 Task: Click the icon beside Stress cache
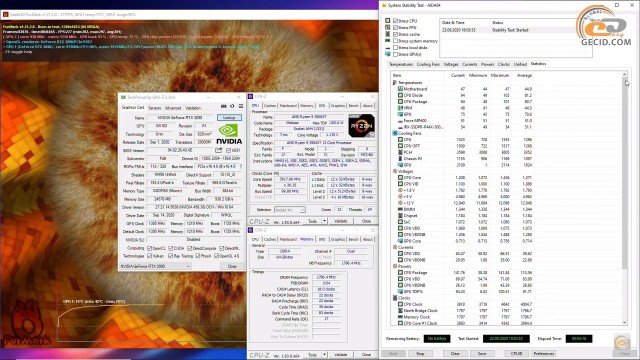click(x=387, y=34)
